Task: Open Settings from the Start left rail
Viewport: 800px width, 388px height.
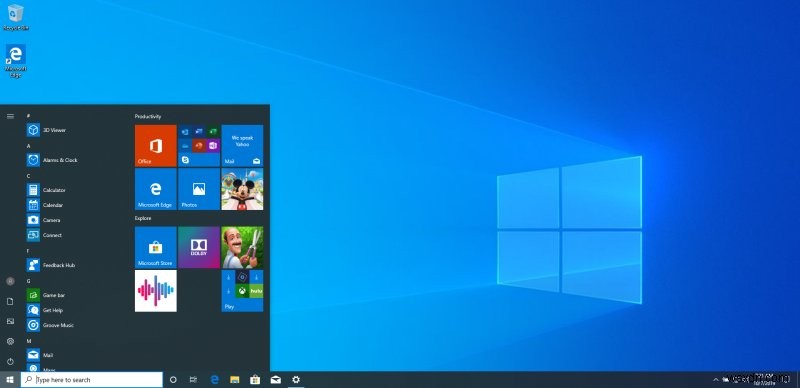Action: [x=10, y=341]
